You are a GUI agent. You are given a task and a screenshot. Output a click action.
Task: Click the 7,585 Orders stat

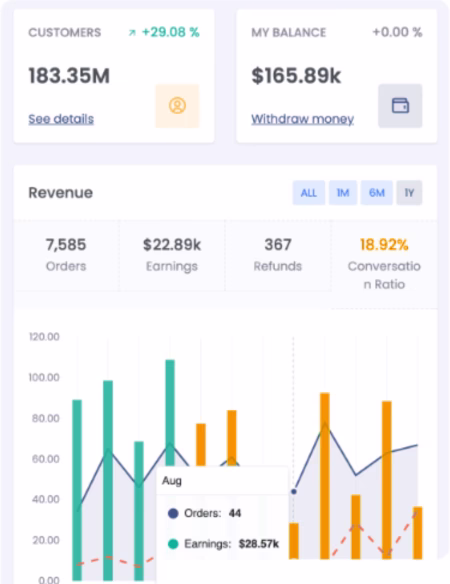(x=66, y=255)
